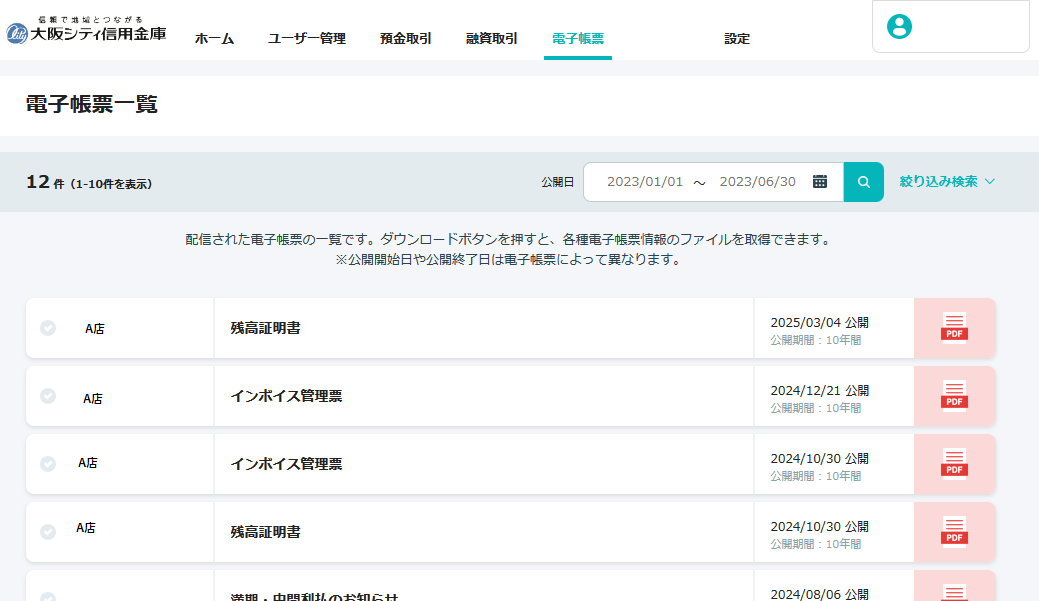This screenshot has width=1039, height=601.
Task: Click the 公開日 label
Action: click(x=557, y=182)
